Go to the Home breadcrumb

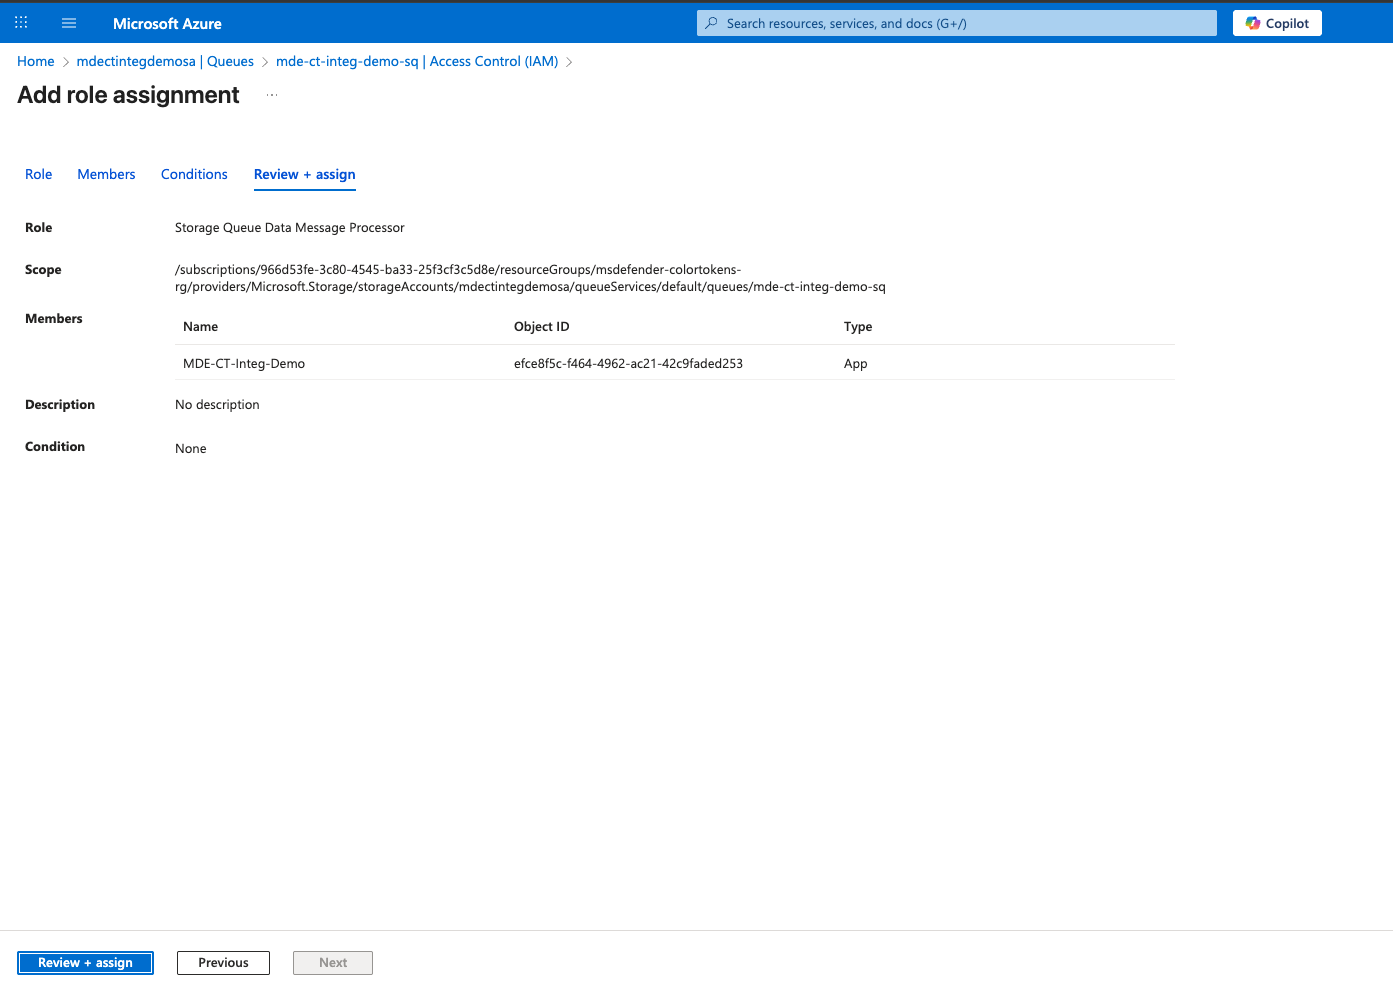tap(36, 61)
